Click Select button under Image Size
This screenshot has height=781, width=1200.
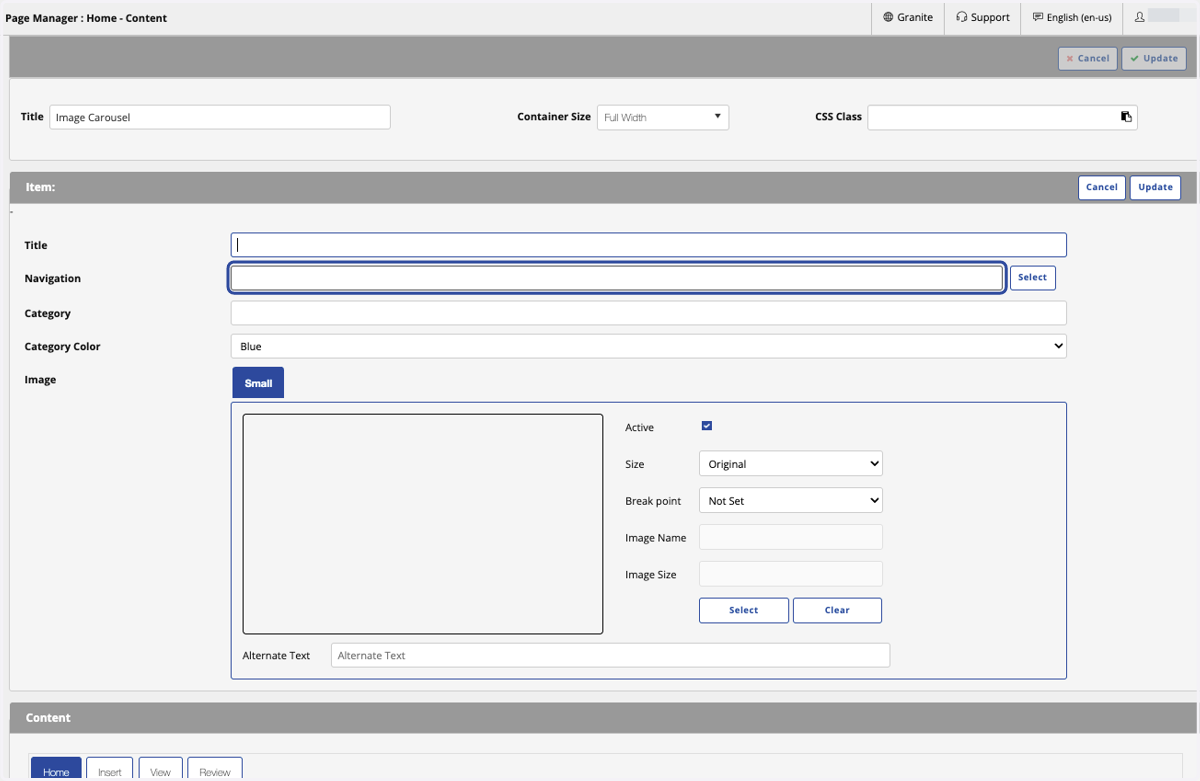(x=744, y=610)
